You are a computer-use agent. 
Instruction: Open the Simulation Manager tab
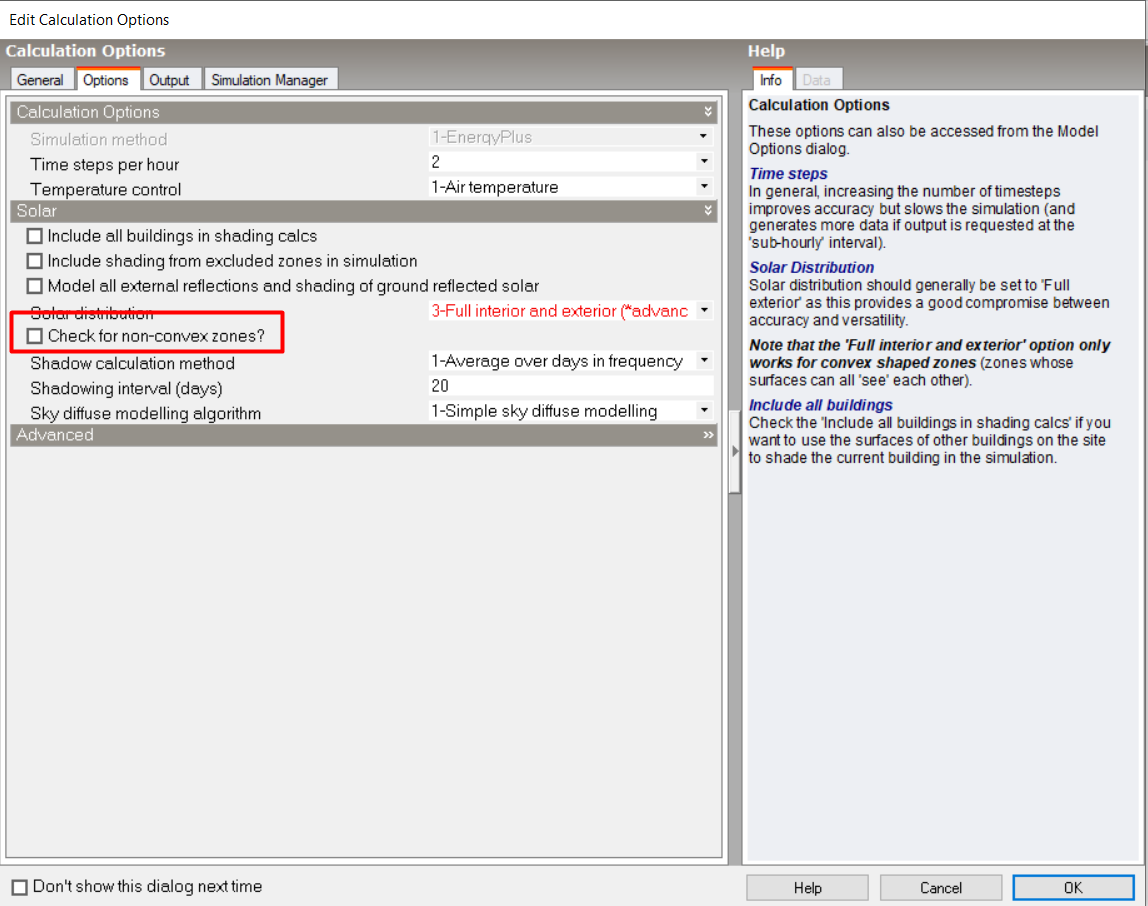(x=269, y=80)
